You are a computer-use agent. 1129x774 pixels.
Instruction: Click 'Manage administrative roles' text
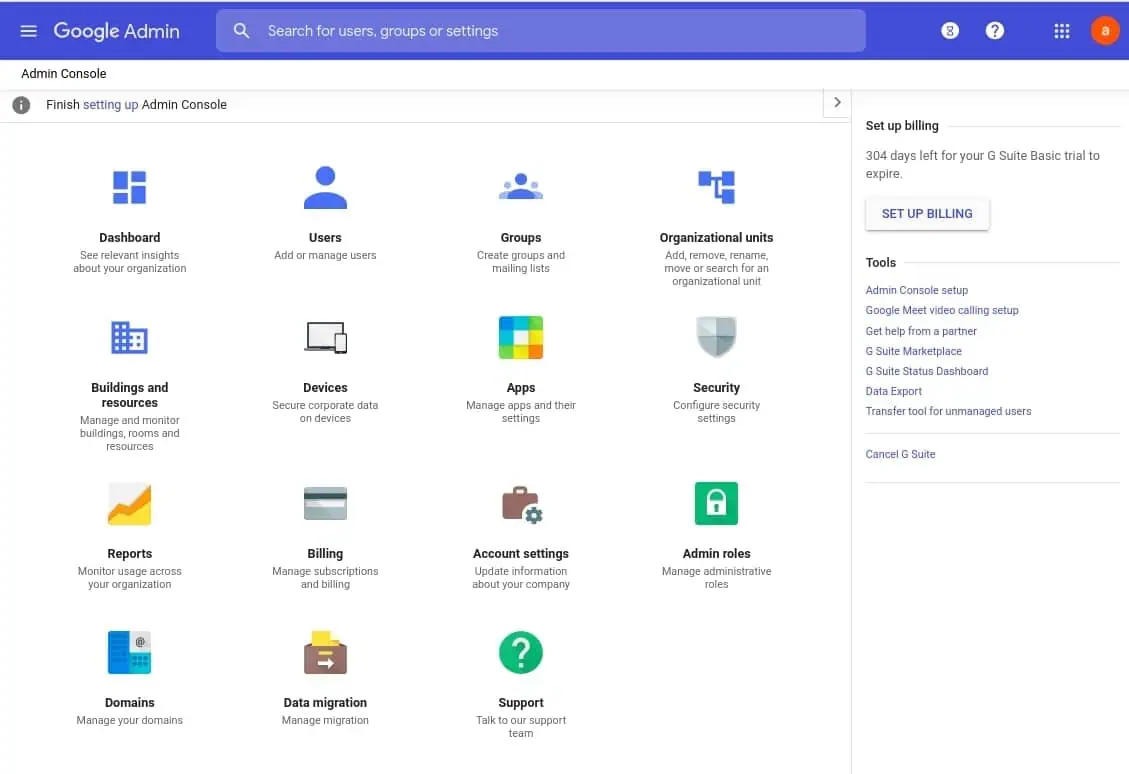pyautogui.click(x=716, y=578)
